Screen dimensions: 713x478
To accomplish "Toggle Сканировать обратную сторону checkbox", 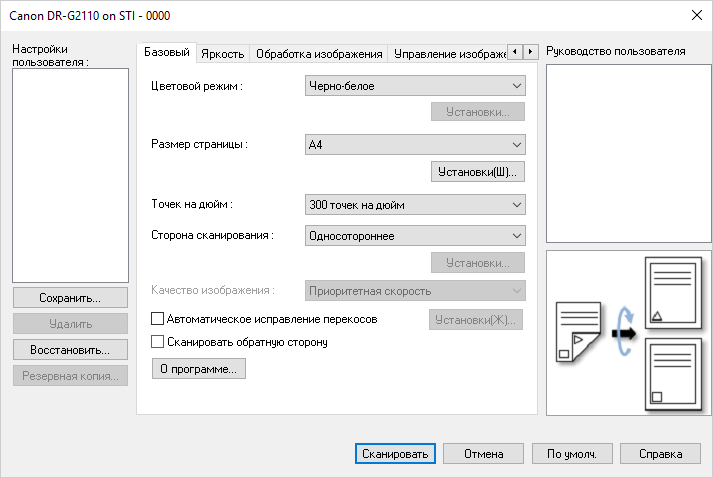I will point(157,342).
